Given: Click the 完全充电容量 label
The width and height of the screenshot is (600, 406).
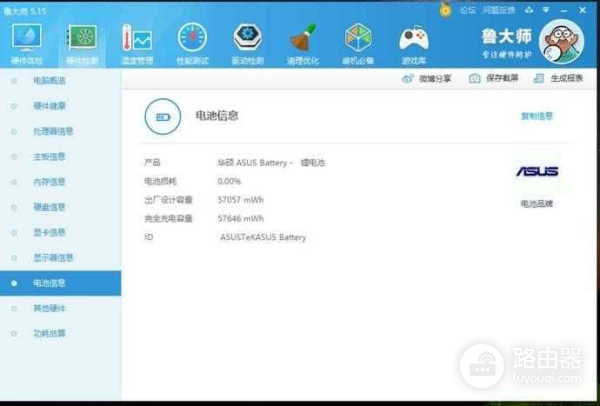Looking at the screenshot, I should pos(168,218).
